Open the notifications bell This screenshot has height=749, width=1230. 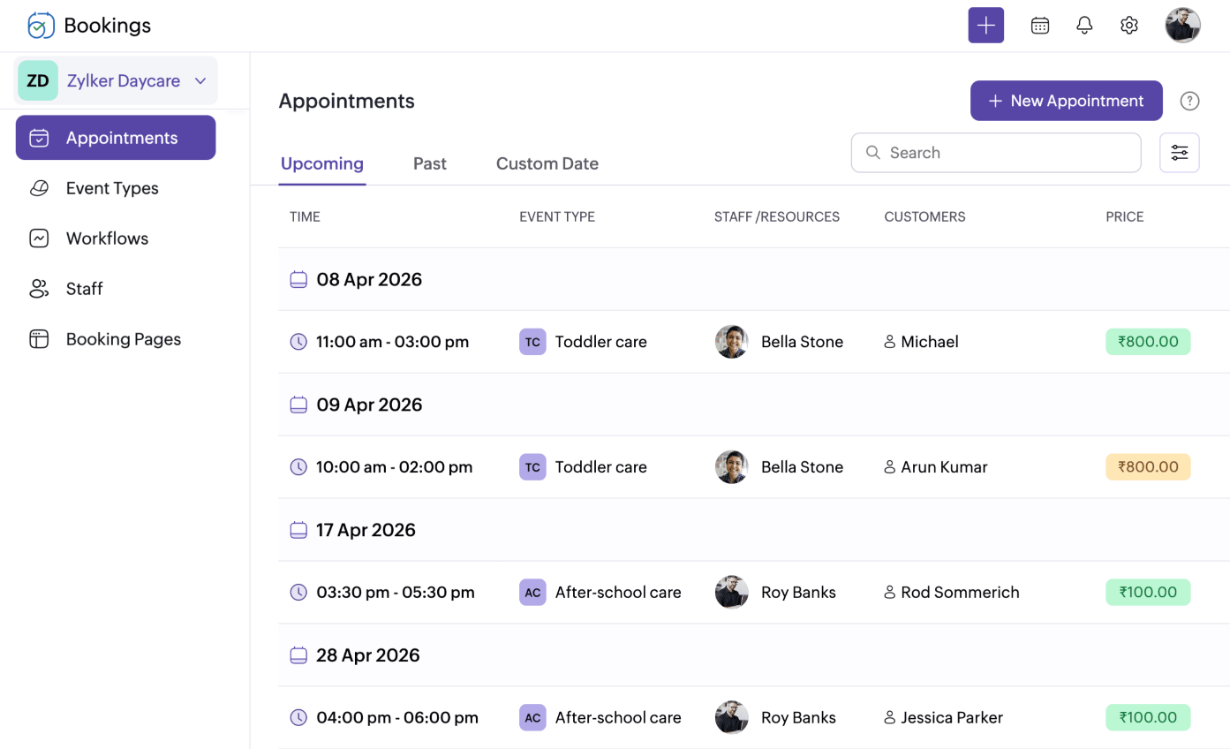click(x=1084, y=26)
